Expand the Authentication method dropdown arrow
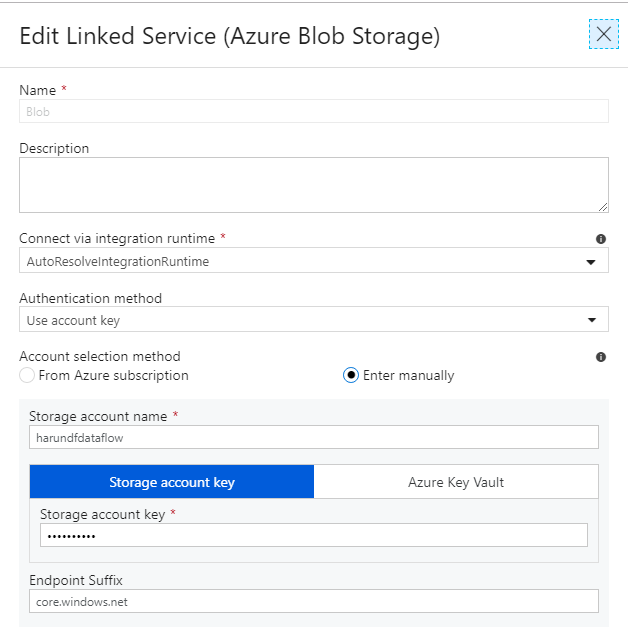The image size is (628, 627). (x=592, y=320)
